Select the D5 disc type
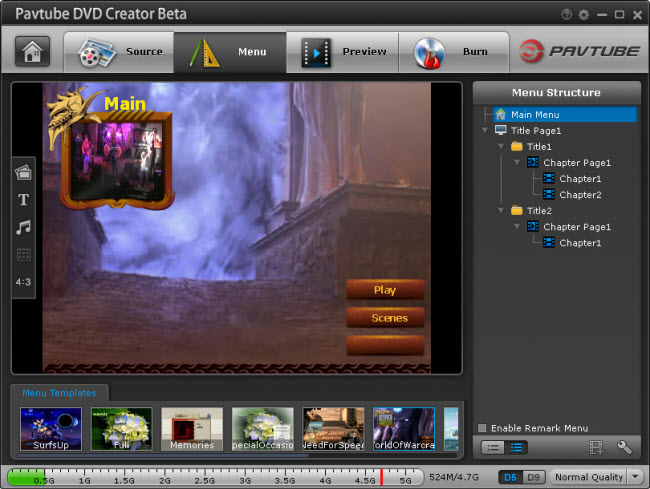This screenshot has height=489, width=650. [511, 477]
